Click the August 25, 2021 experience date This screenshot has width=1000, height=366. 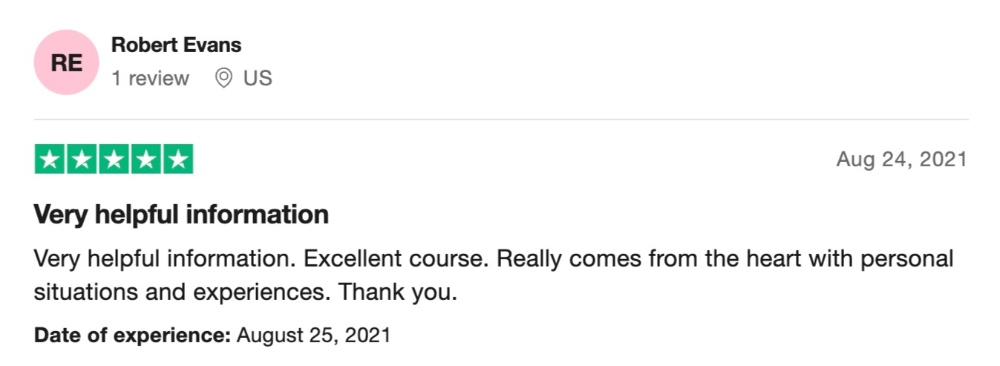pos(313,335)
